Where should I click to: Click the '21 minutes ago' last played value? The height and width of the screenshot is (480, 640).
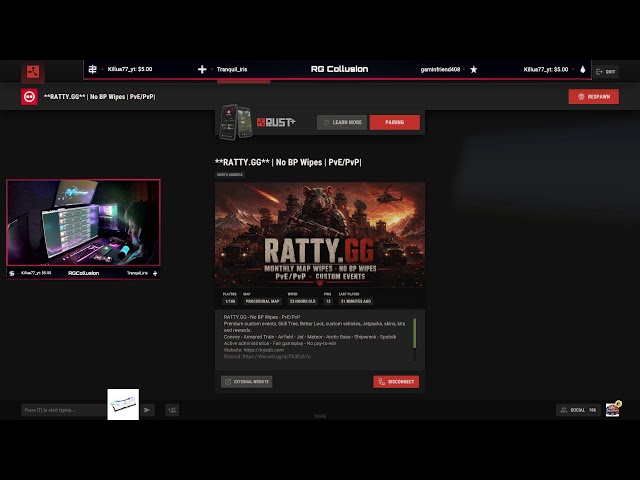point(356,301)
